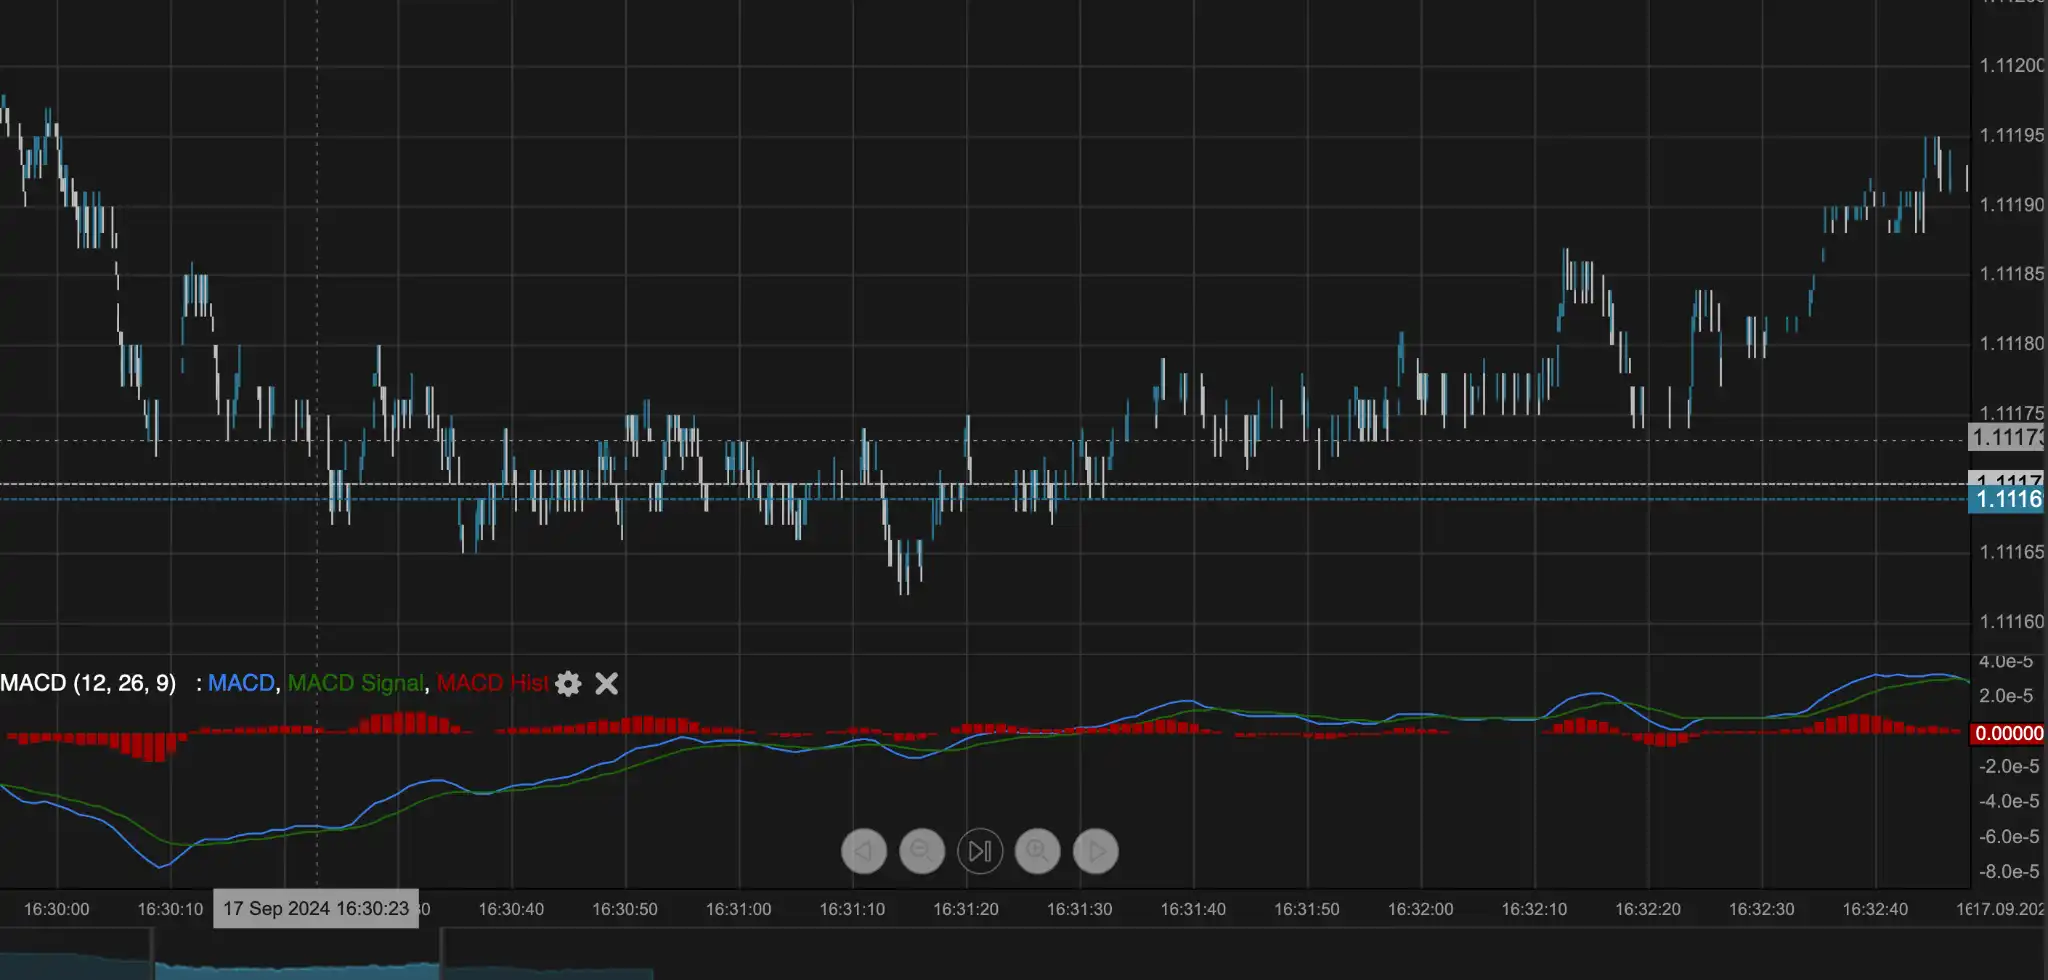Toggle the blue MACD line legend
The image size is (2048, 980).
pos(240,683)
